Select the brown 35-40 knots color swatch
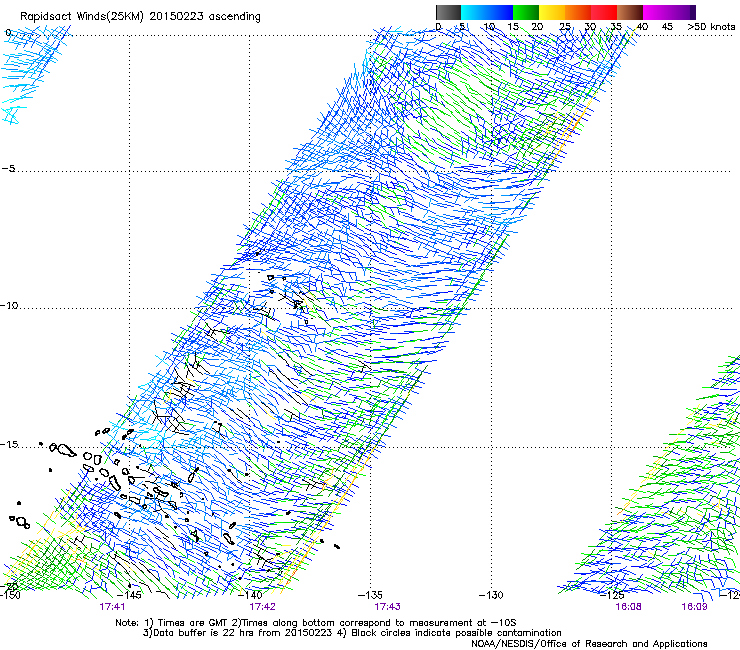This screenshot has height=650, width=740. pos(630,12)
